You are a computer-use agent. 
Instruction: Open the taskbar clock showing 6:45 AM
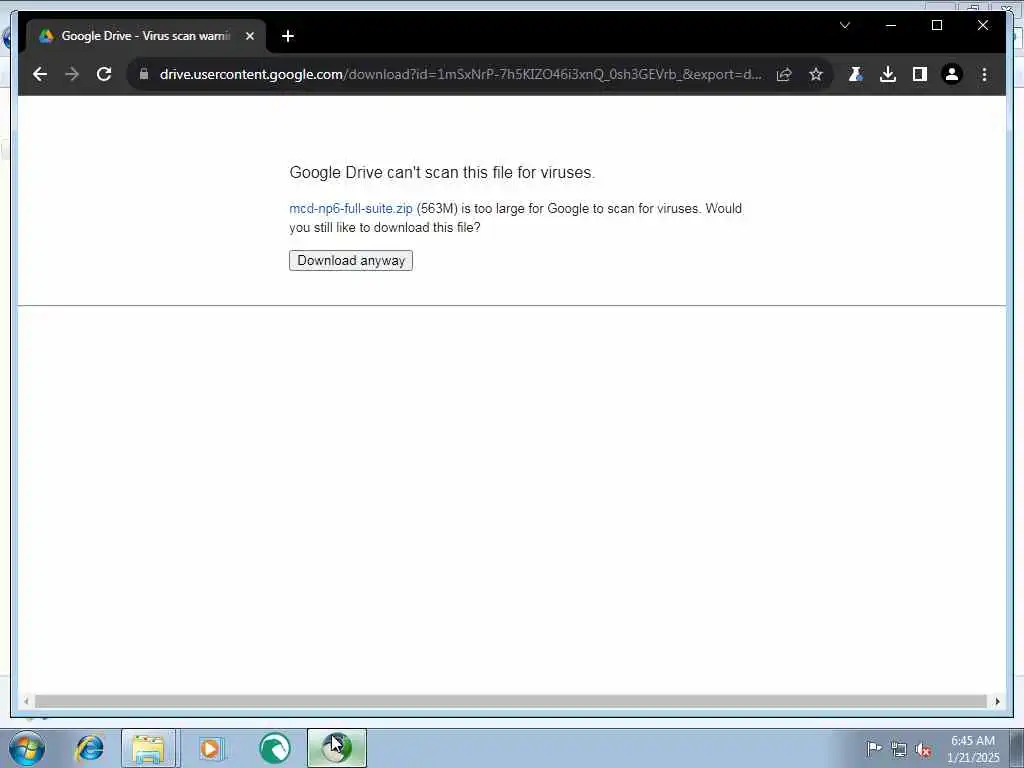(973, 749)
